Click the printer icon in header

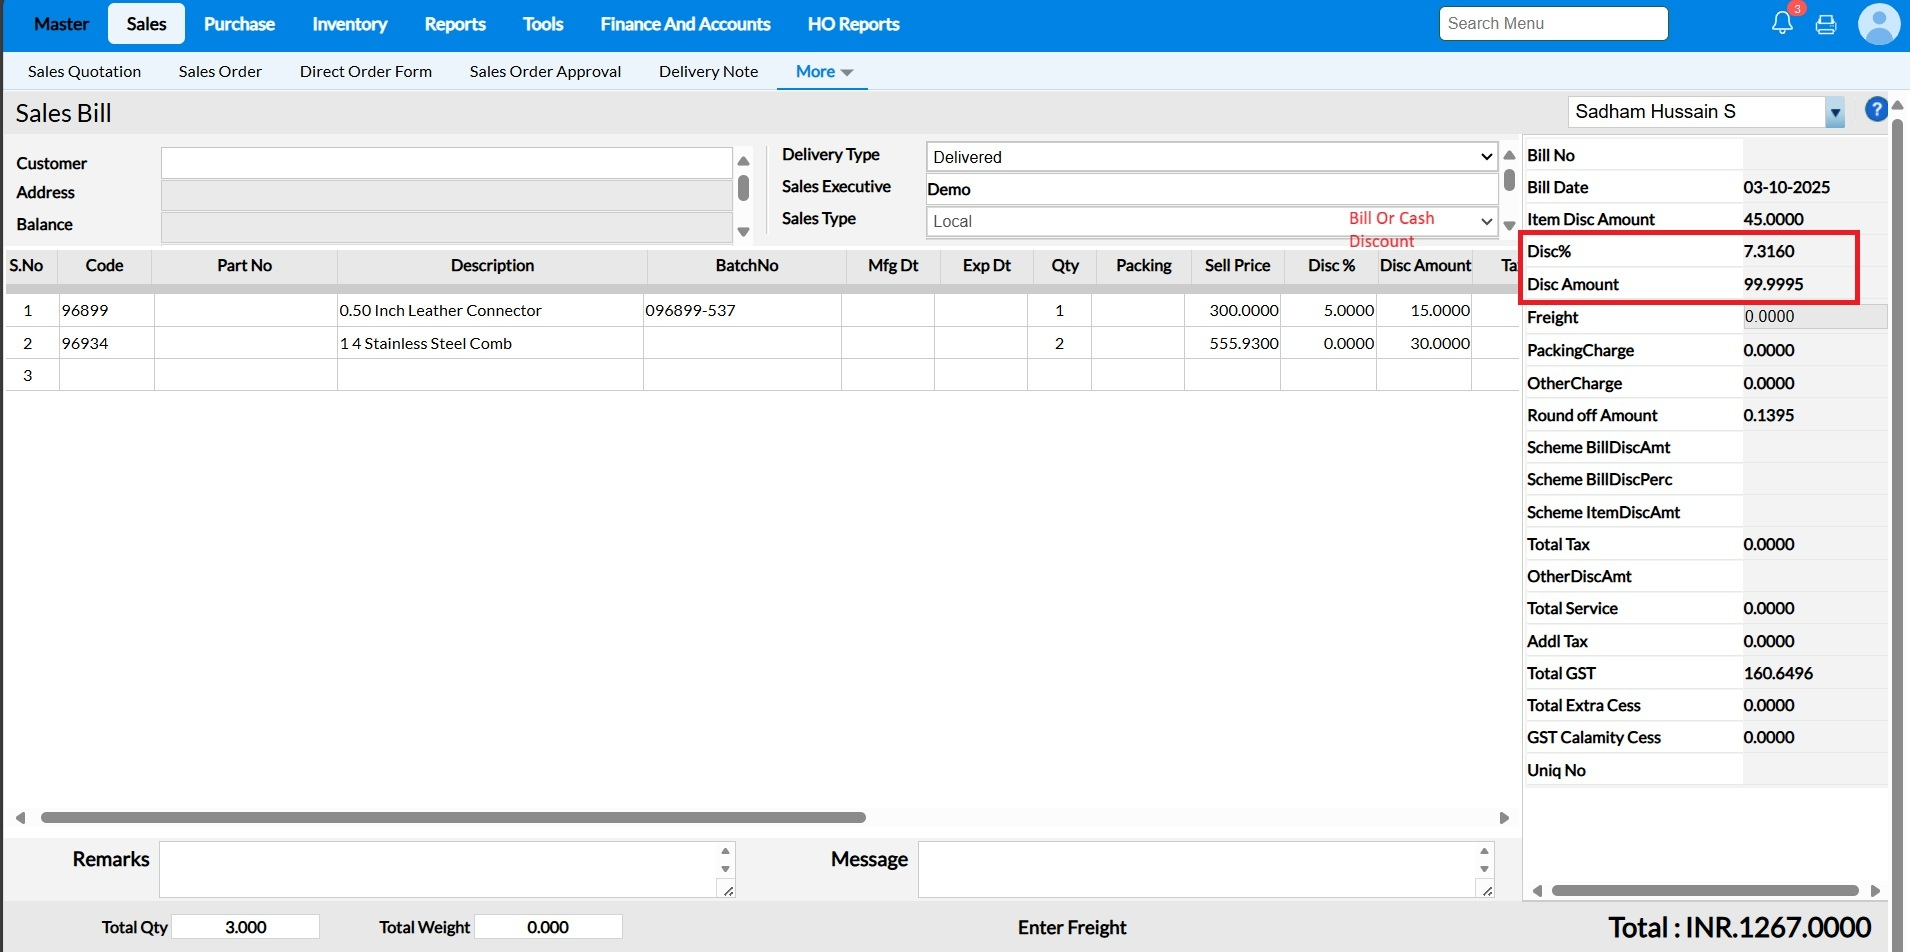pyautogui.click(x=1826, y=25)
